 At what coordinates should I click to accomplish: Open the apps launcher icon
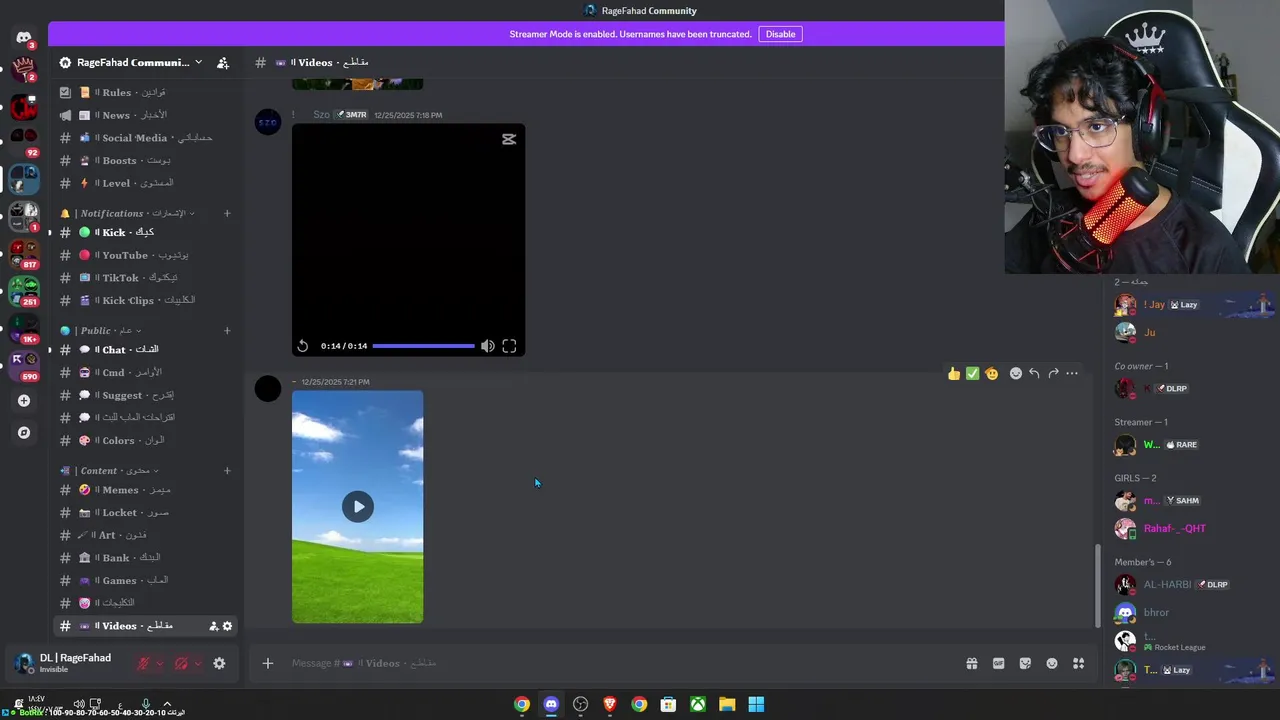[1078, 663]
